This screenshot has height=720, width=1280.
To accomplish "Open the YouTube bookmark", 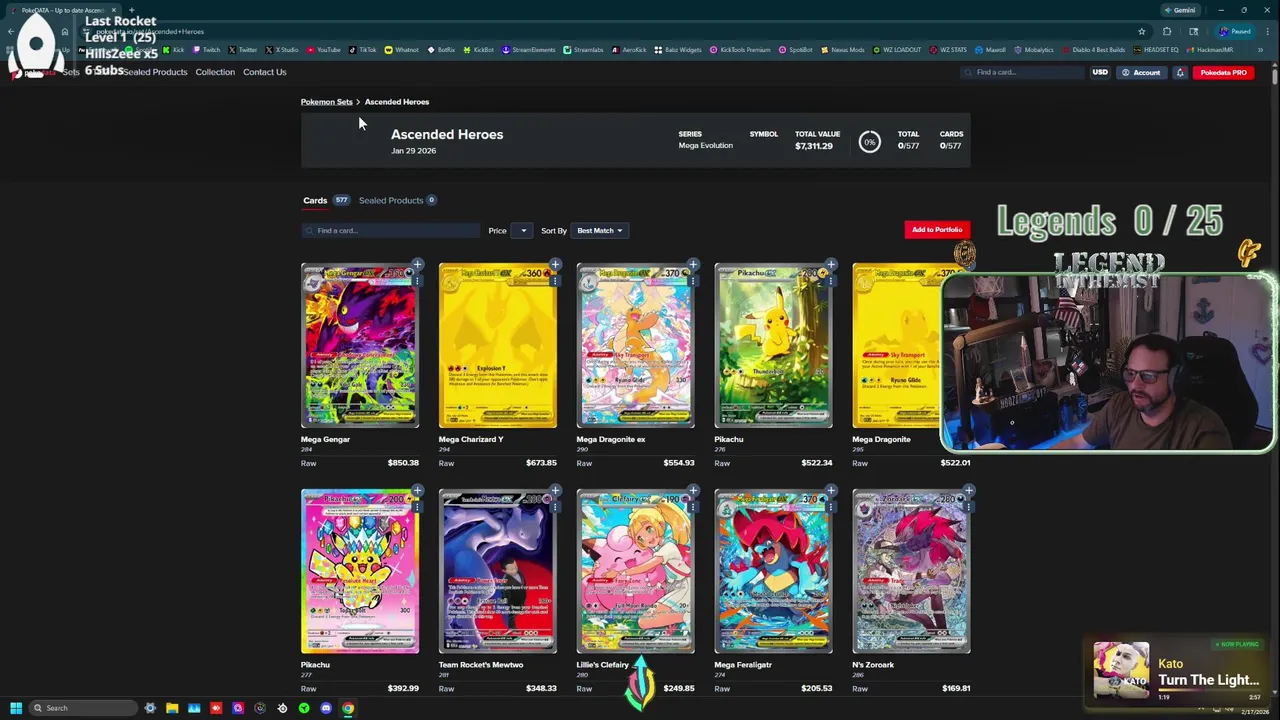I will tap(324, 49).
